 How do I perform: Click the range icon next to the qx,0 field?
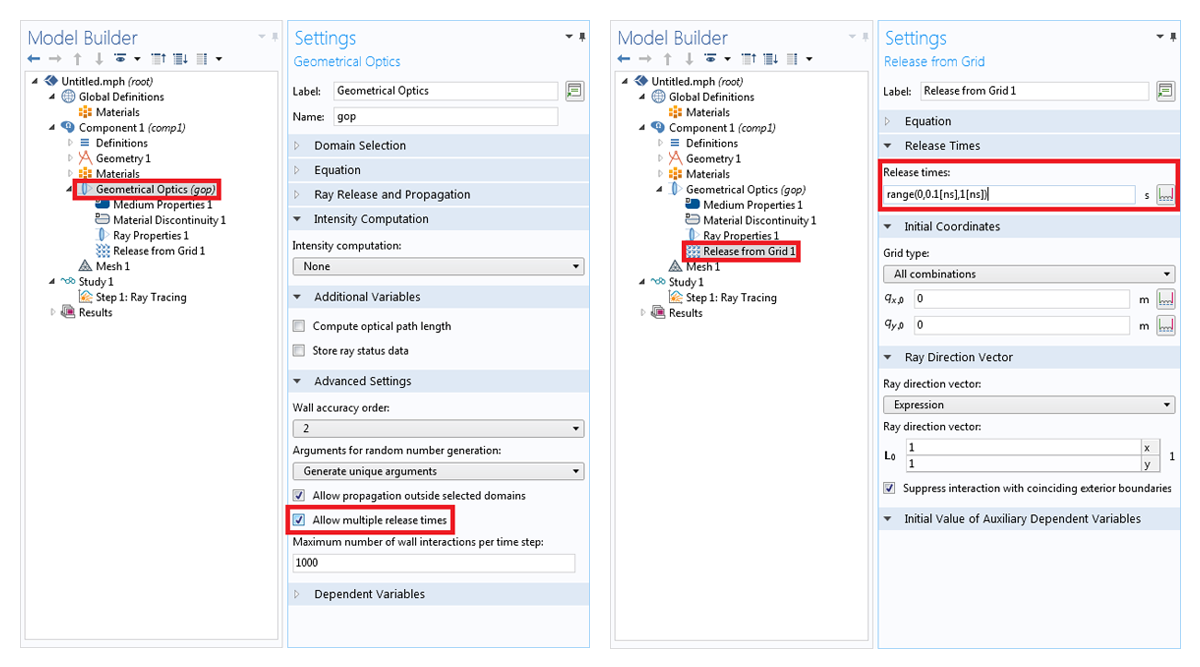click(1165, 299)
